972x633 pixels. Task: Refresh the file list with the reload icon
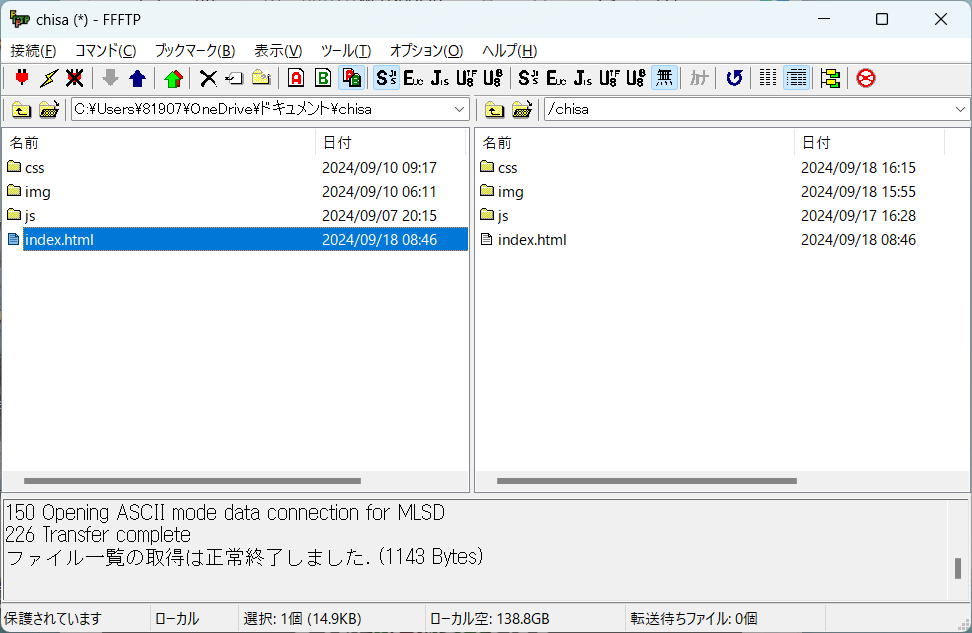click(734, 78)
